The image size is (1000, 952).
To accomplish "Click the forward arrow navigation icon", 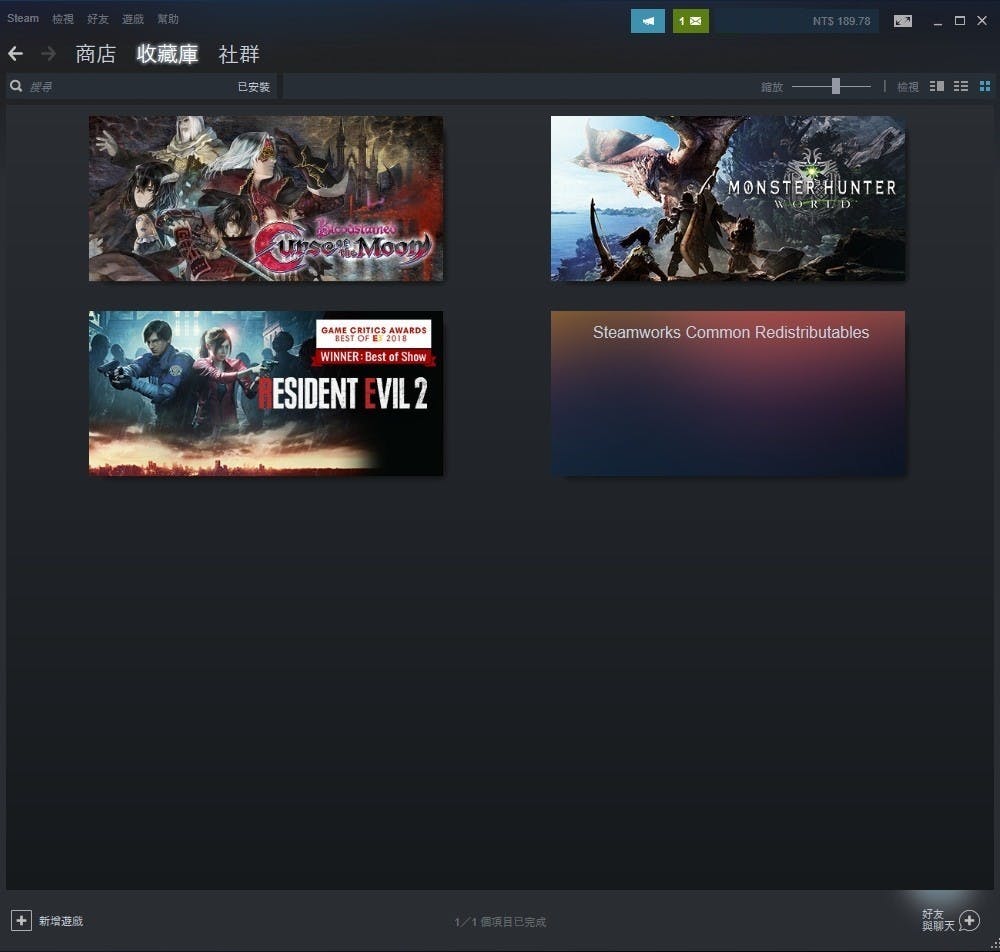I will tap(48, 54).
